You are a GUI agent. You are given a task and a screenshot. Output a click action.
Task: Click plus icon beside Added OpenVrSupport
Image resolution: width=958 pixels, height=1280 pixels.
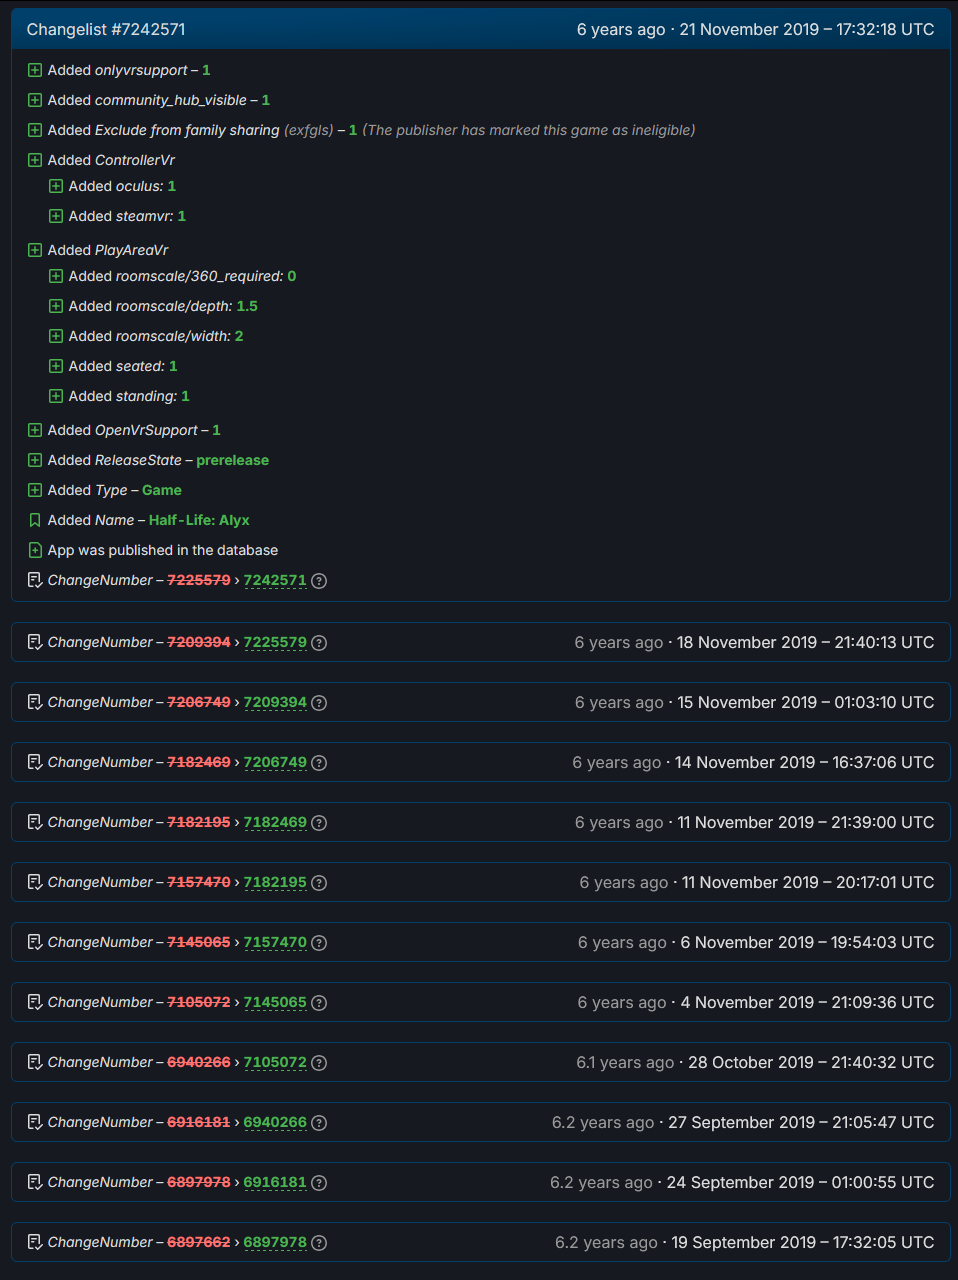[35, 430]
